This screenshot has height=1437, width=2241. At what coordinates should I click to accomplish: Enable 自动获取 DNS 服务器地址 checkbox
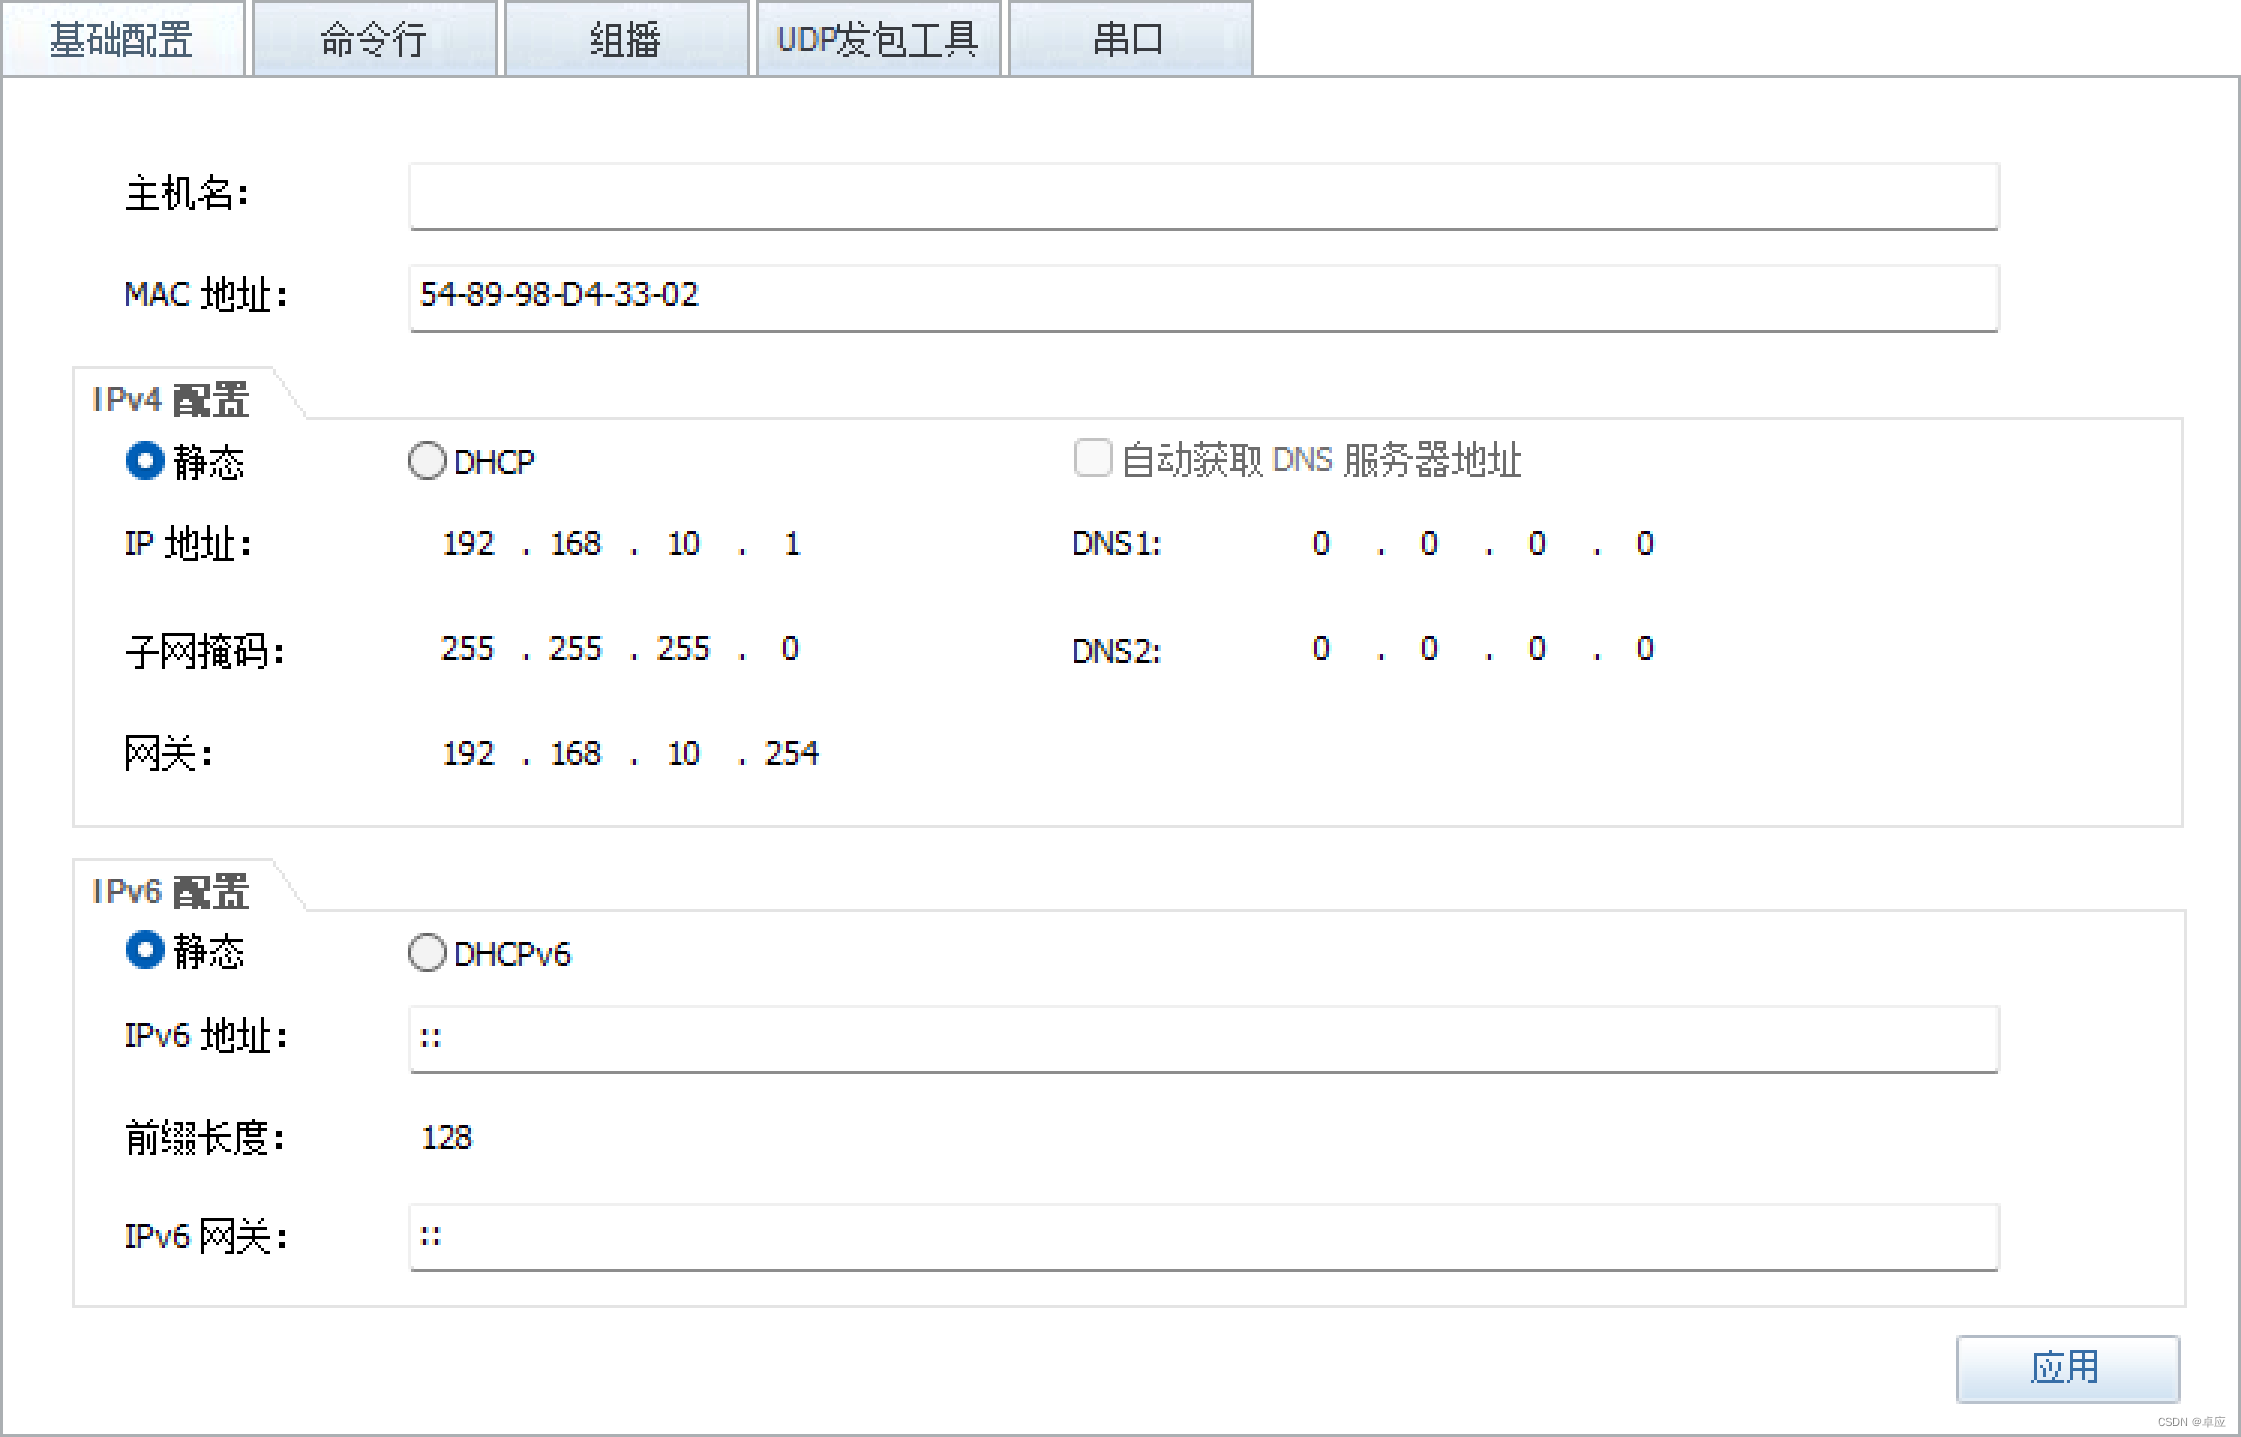click(x=1093, y=459)
